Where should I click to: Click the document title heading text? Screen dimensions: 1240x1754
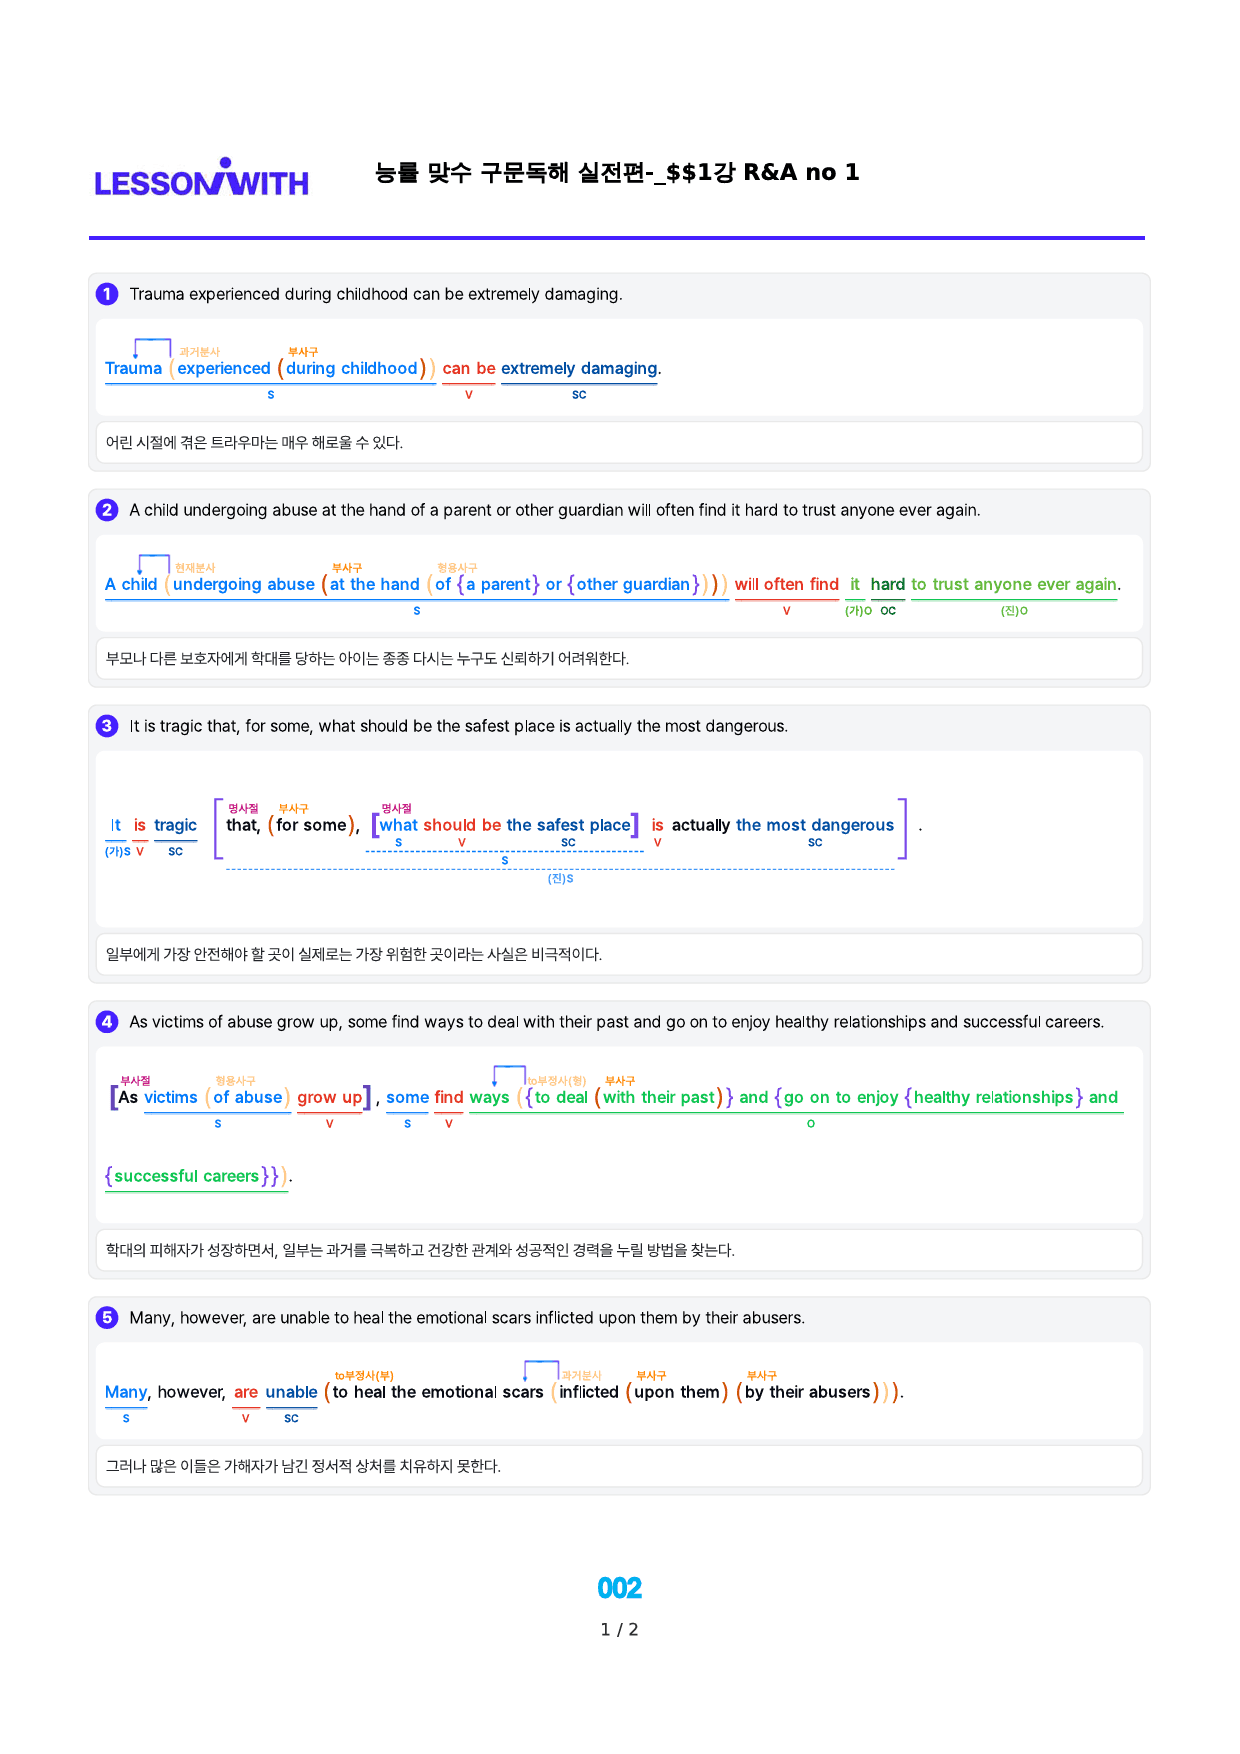[x=617, y=173]
